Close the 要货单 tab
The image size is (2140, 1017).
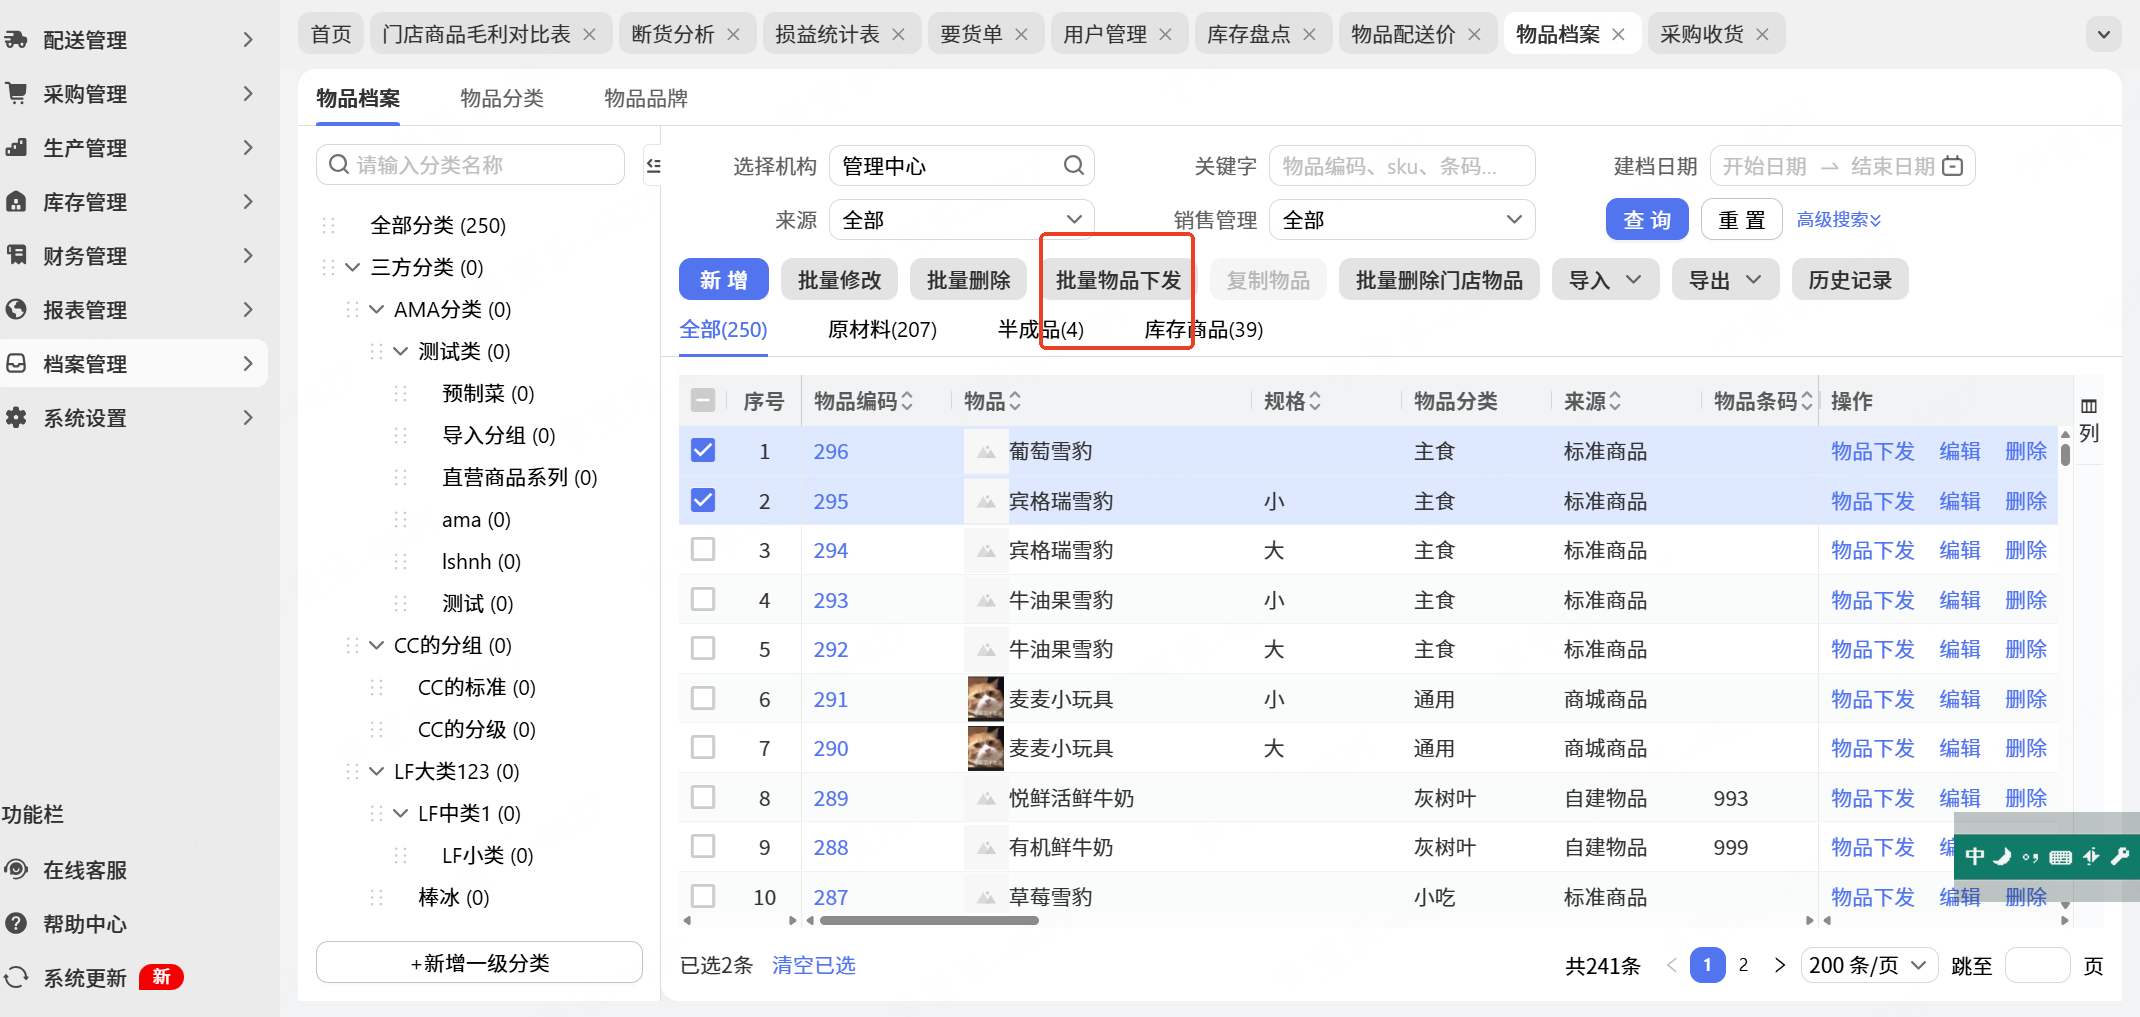point(1022,35)
